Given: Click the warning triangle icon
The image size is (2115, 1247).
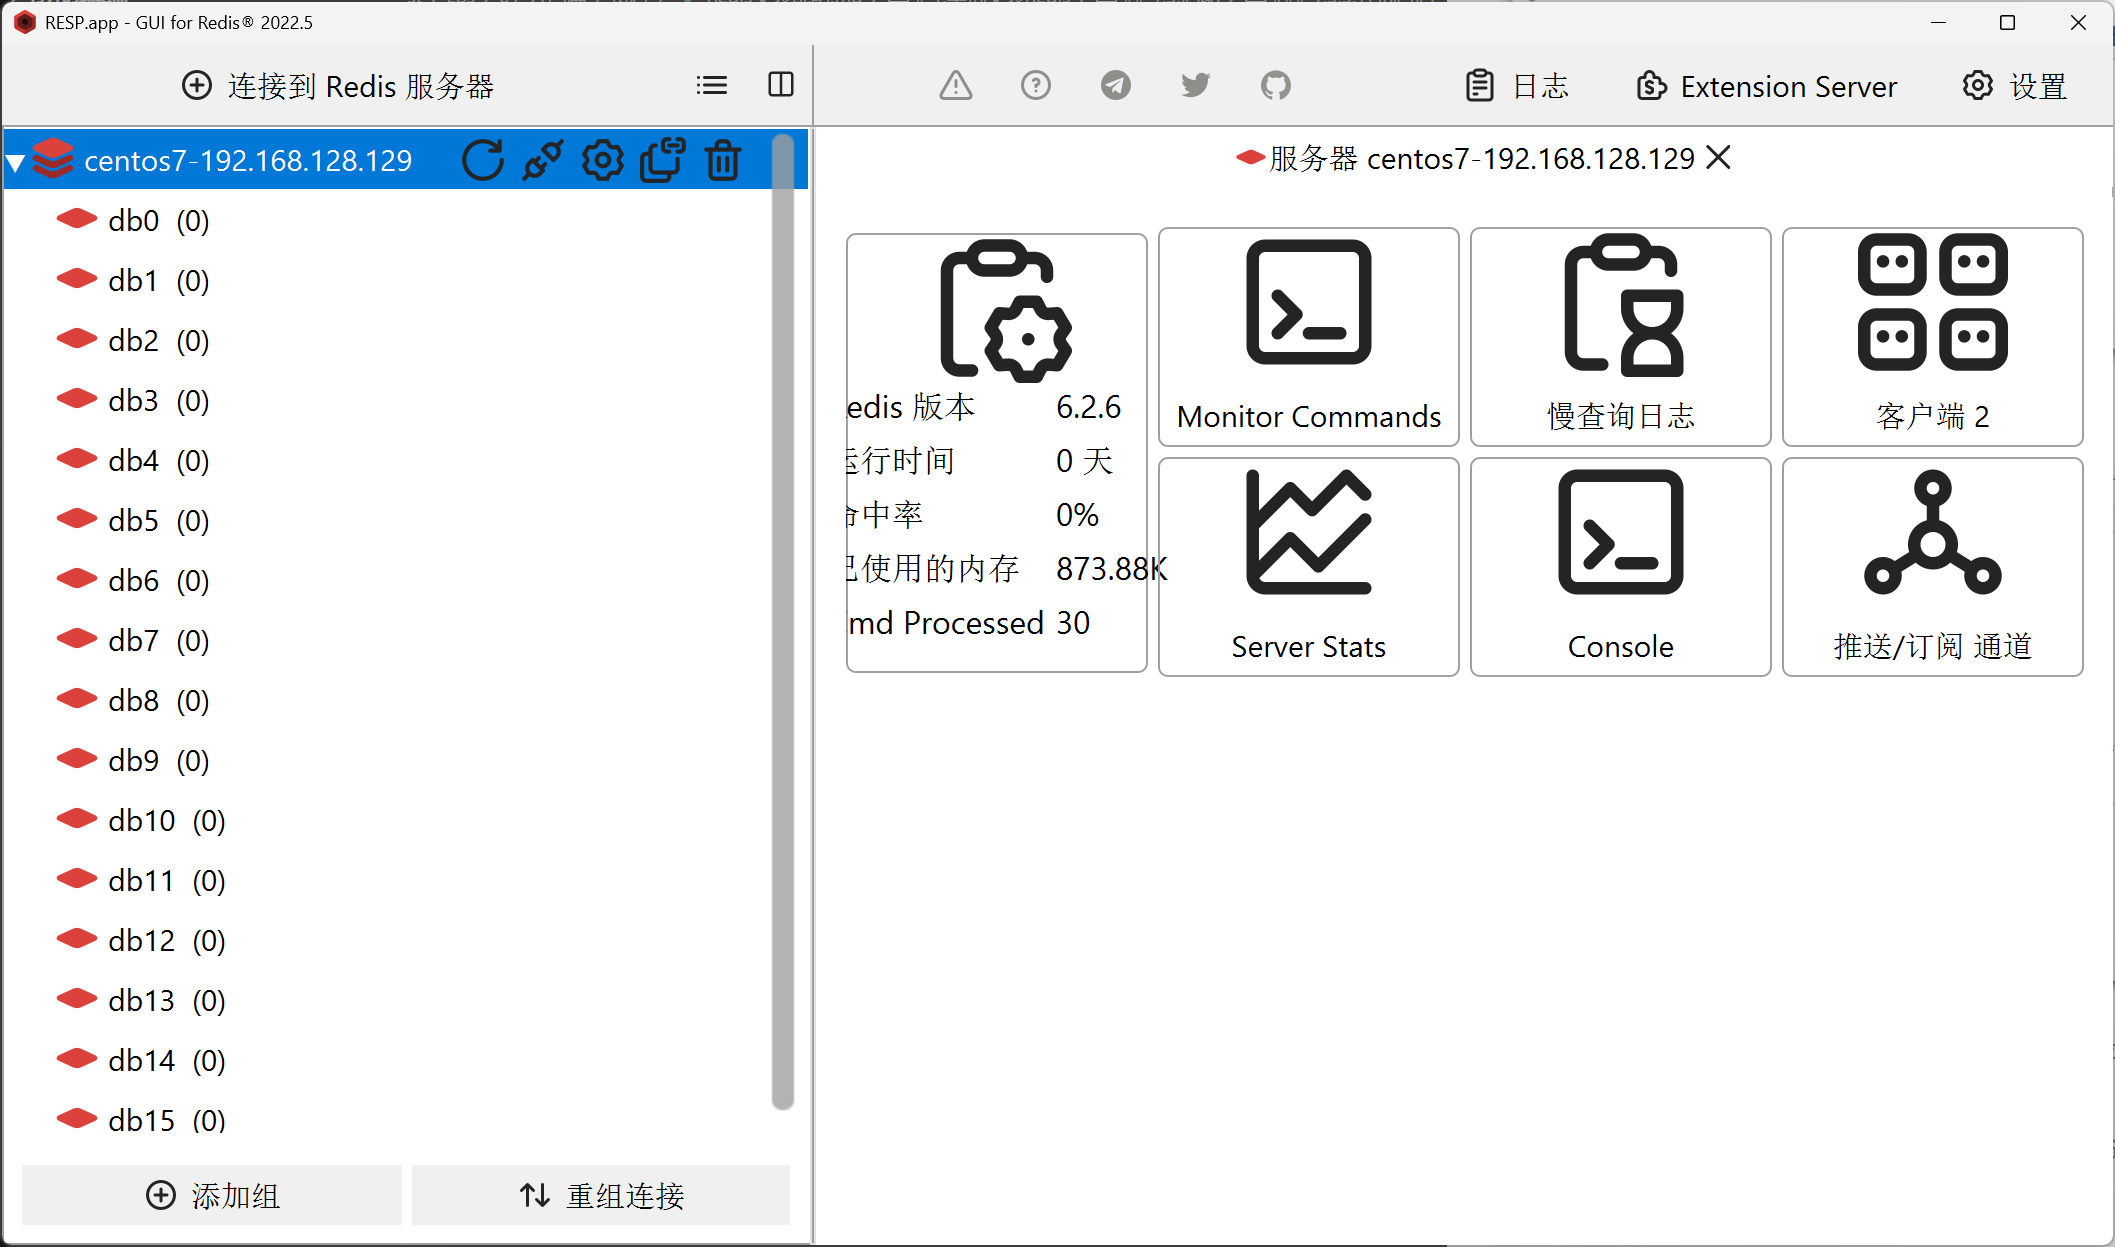Looking at the screenshot, I should tap(956, 85).
